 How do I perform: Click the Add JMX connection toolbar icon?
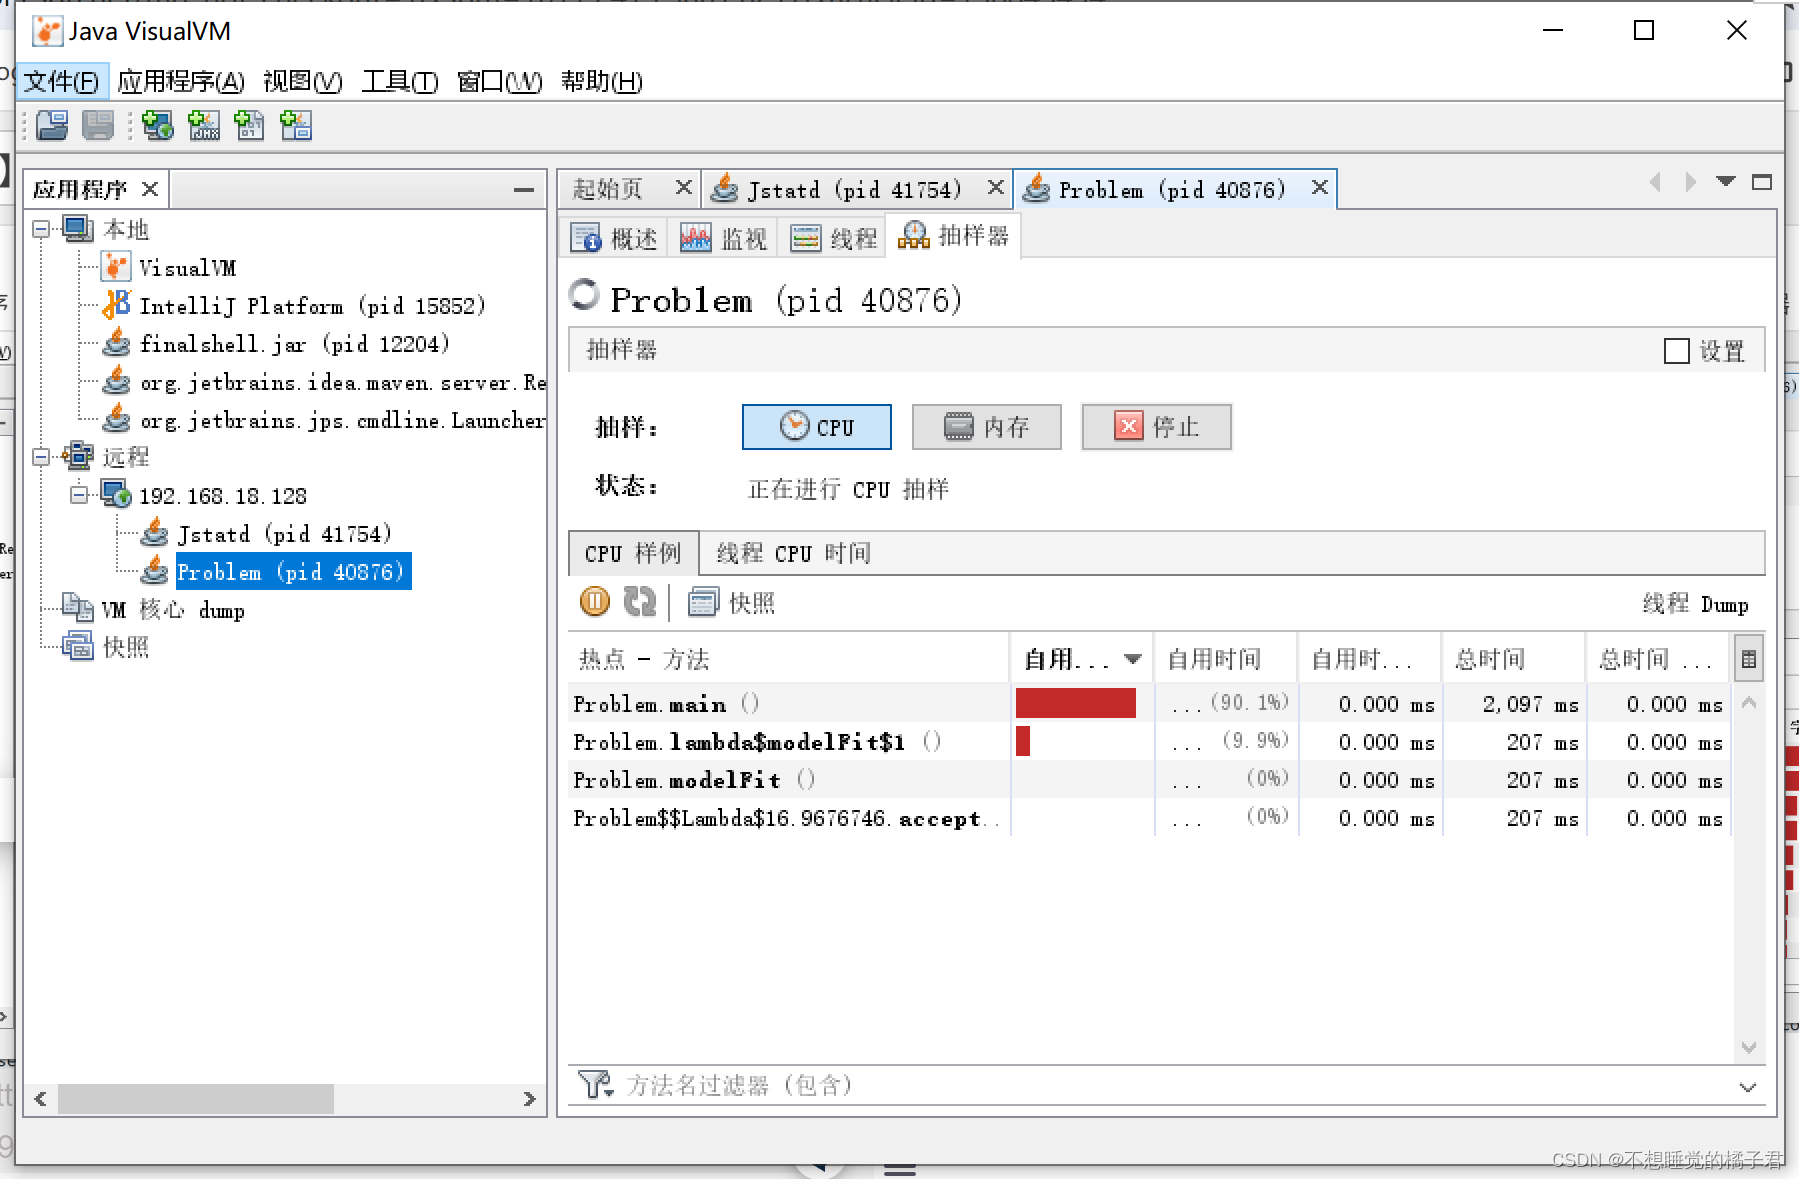[x=204, y=125]
